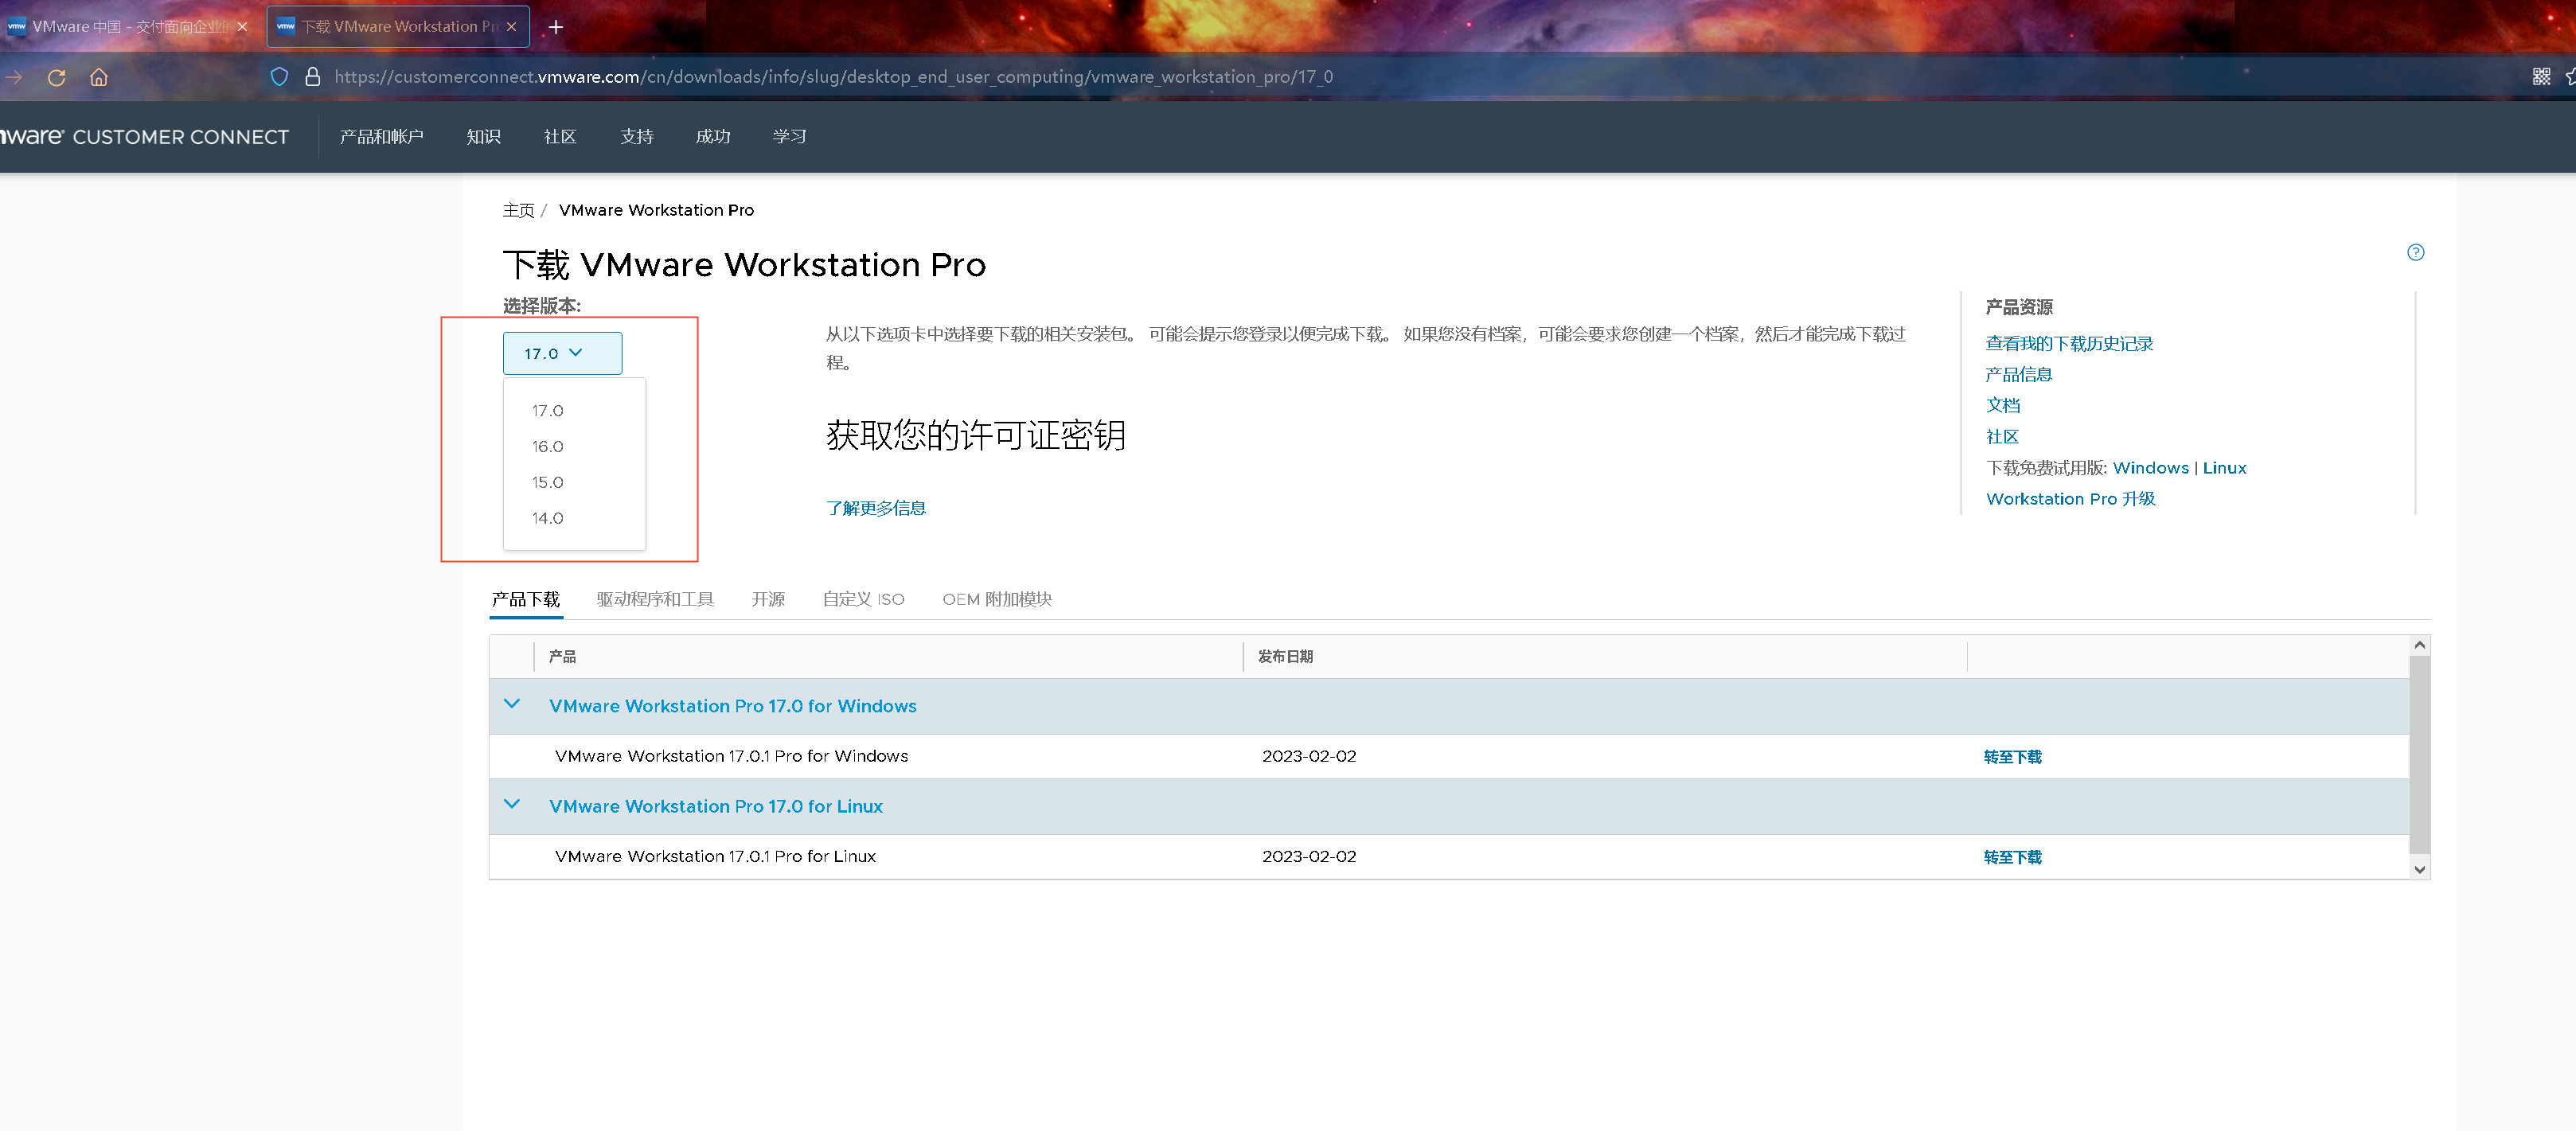Switch to 驱动程序和工具 tab
The image size is (2576, 1131).
click(x=655, y=599)
